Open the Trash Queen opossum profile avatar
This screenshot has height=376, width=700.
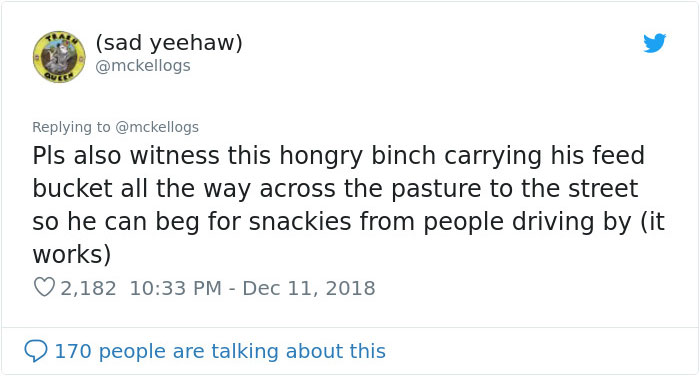click(x=59, y=57)
